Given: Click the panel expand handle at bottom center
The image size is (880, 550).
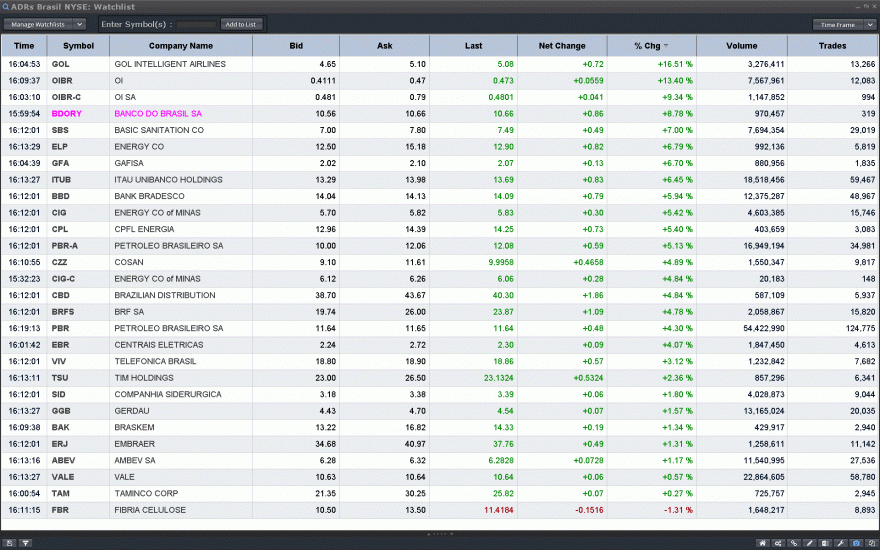Looking at the screenshot, I should pos(440,534).
